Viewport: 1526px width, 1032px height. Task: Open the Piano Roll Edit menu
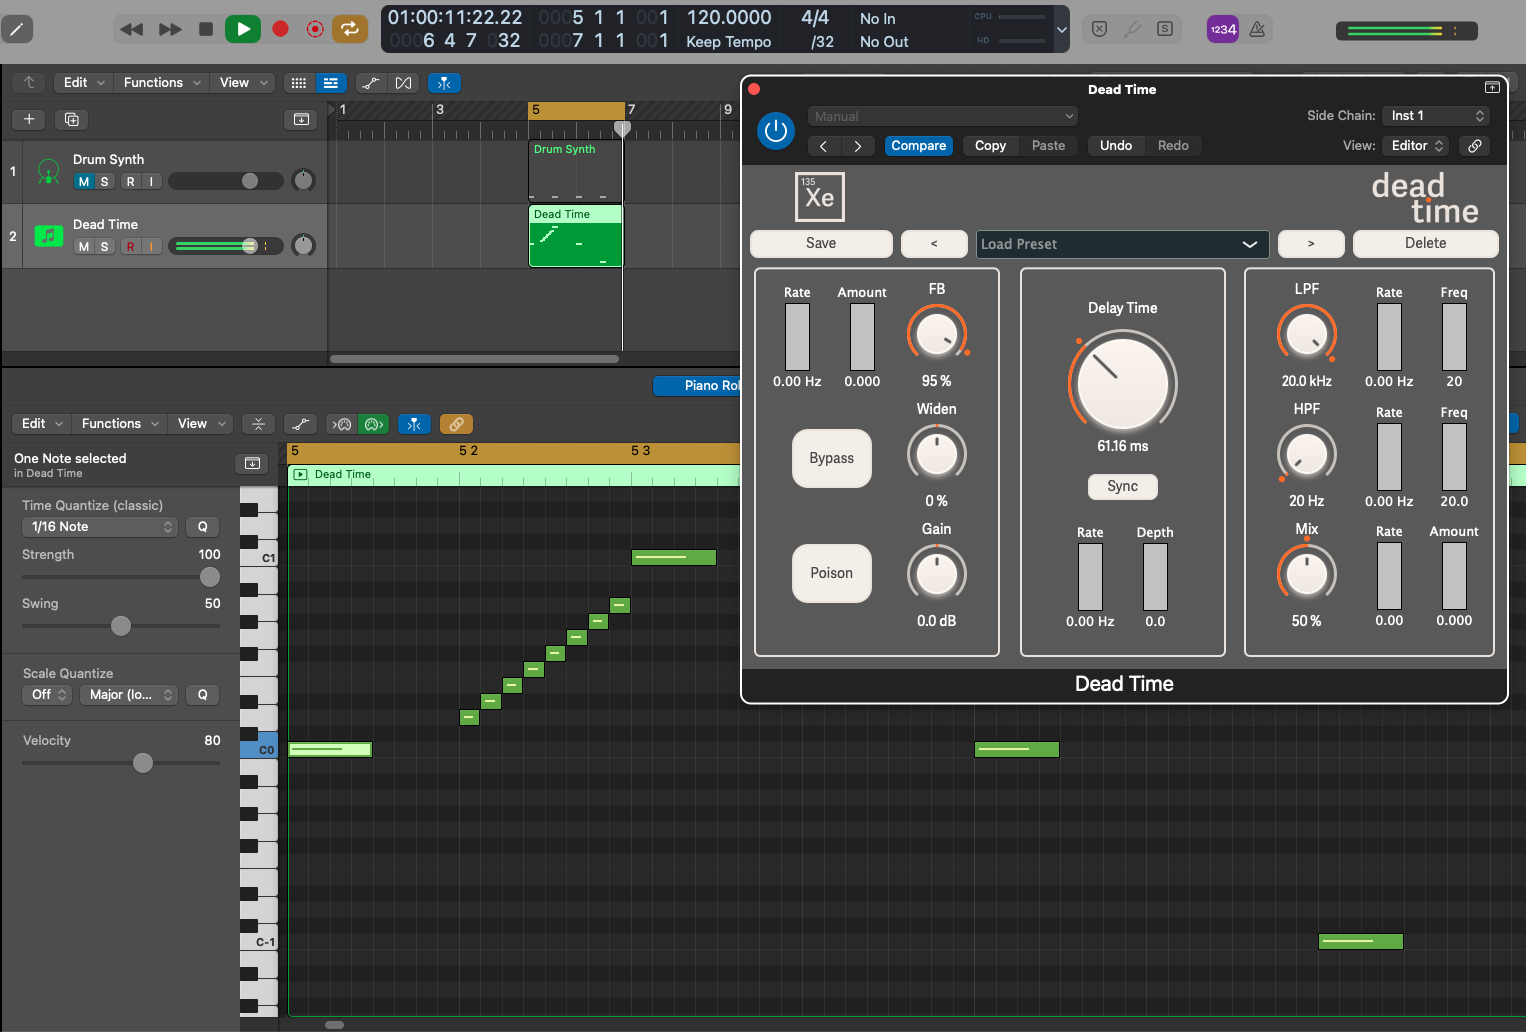tap(41, 424)
